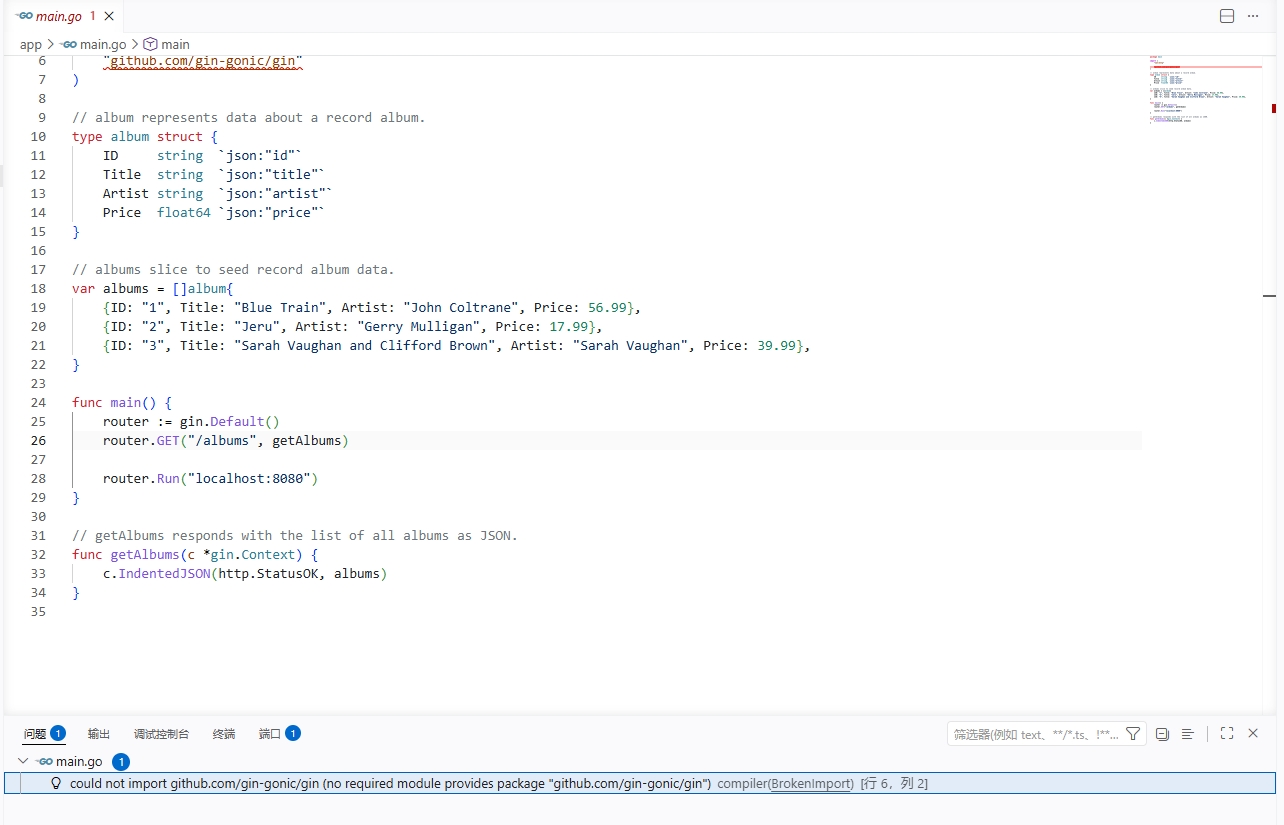Toggle view as table icon in Problems panel
This screenshot has height=825, width=1284.
pos(1188,734)
